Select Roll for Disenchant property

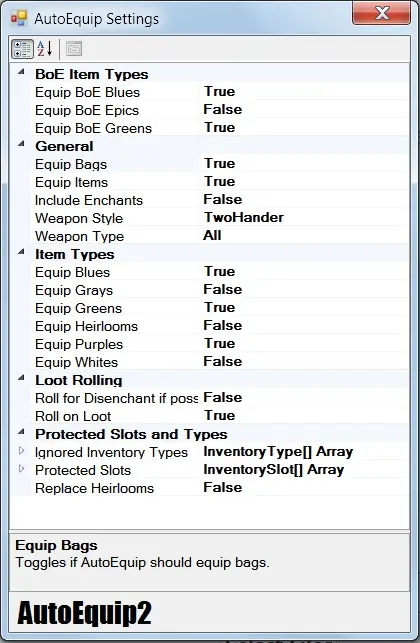tap(116, 399)
